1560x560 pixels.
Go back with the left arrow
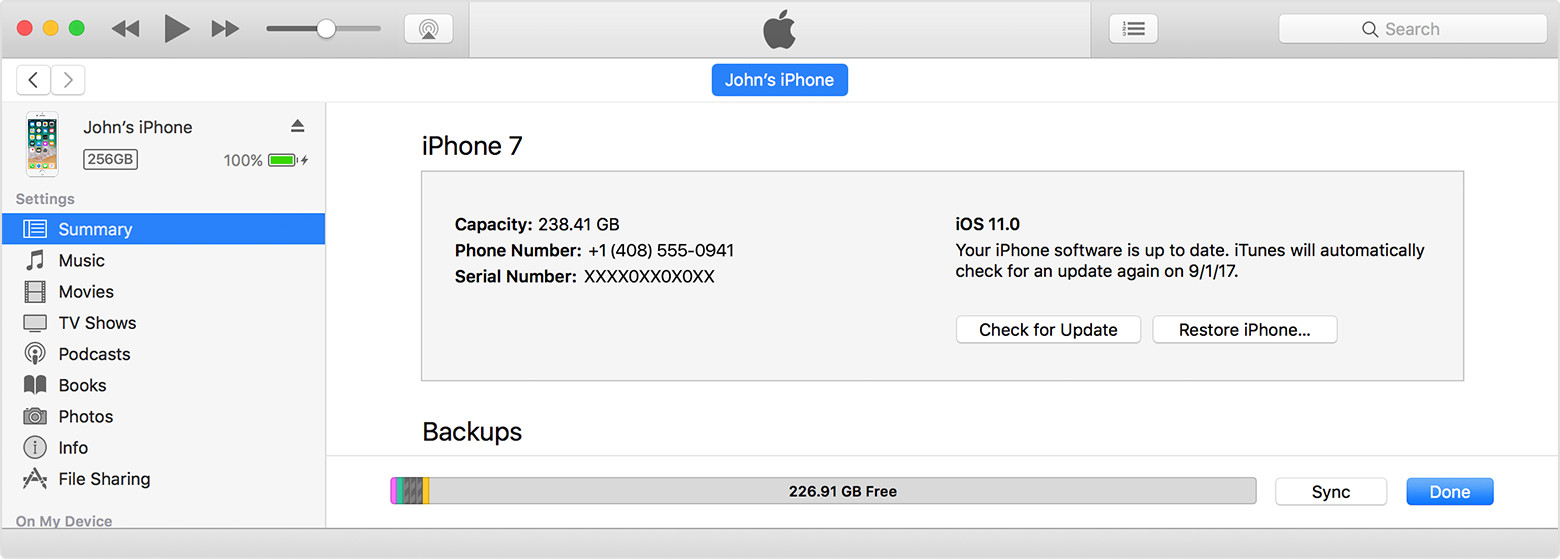coord(33,80)
